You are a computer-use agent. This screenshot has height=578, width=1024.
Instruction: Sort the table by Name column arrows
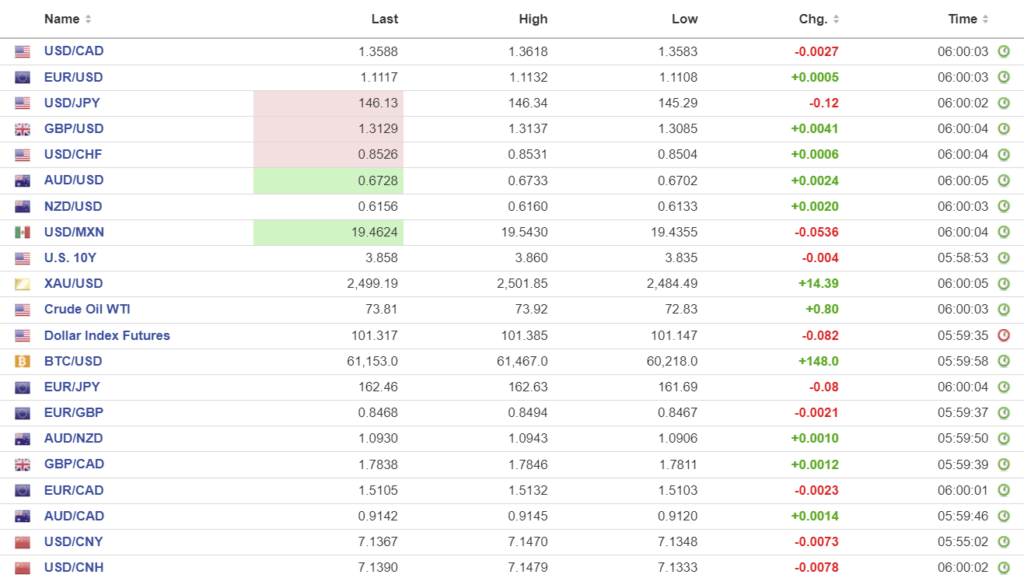(88, 19)
